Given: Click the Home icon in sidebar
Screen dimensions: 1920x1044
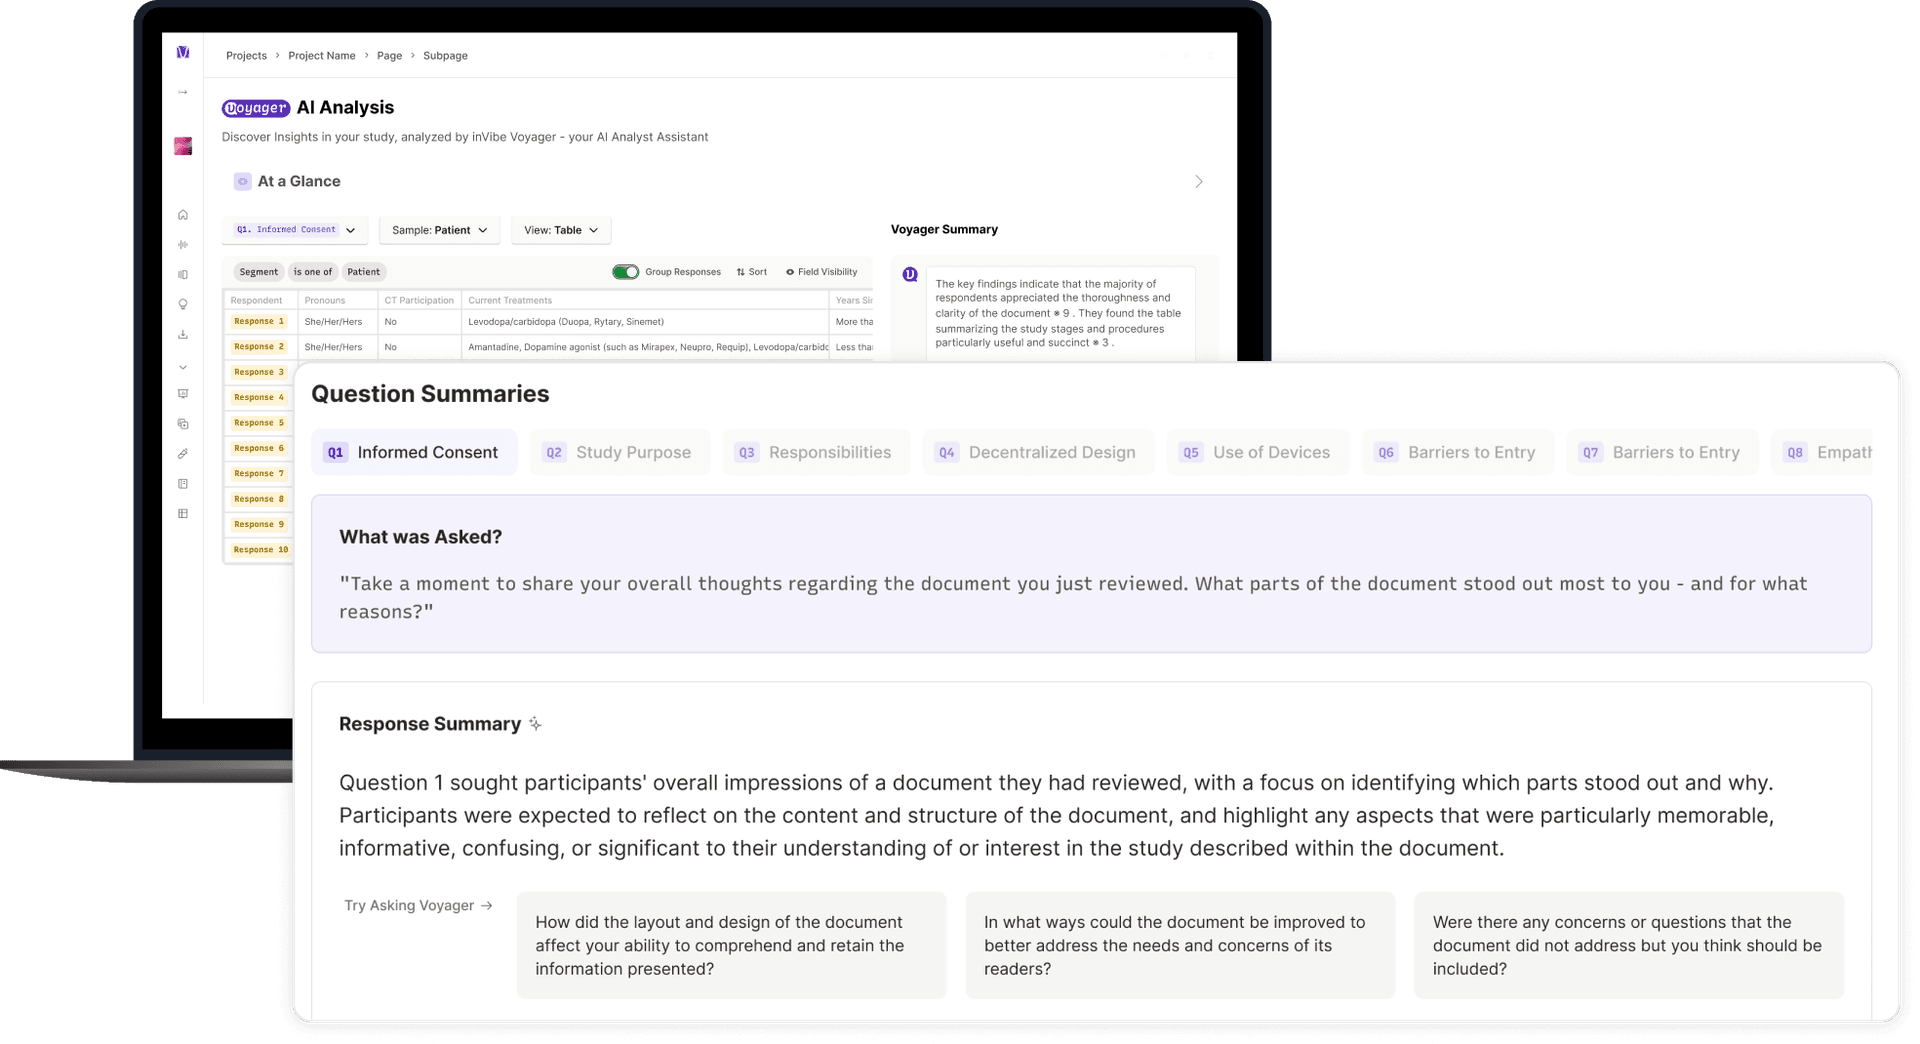Looking at the screenshot, I should coord(183,215).
